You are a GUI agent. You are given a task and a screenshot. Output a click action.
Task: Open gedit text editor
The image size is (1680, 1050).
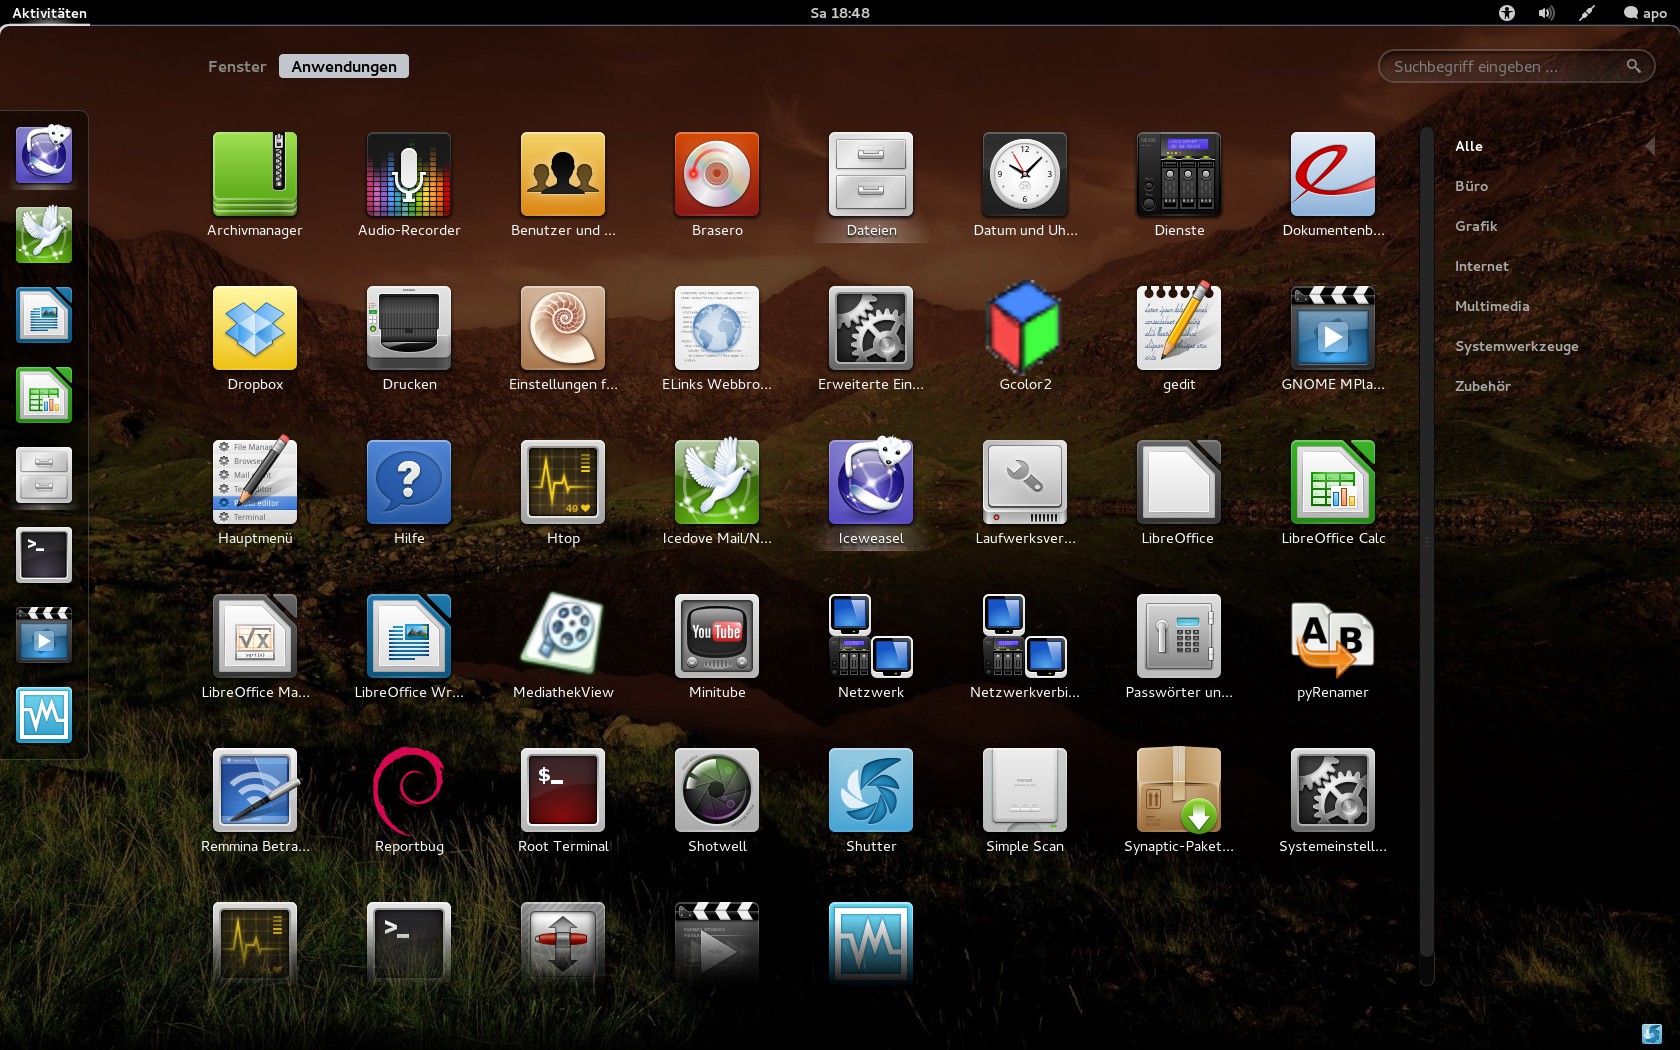coord(1179,329)
